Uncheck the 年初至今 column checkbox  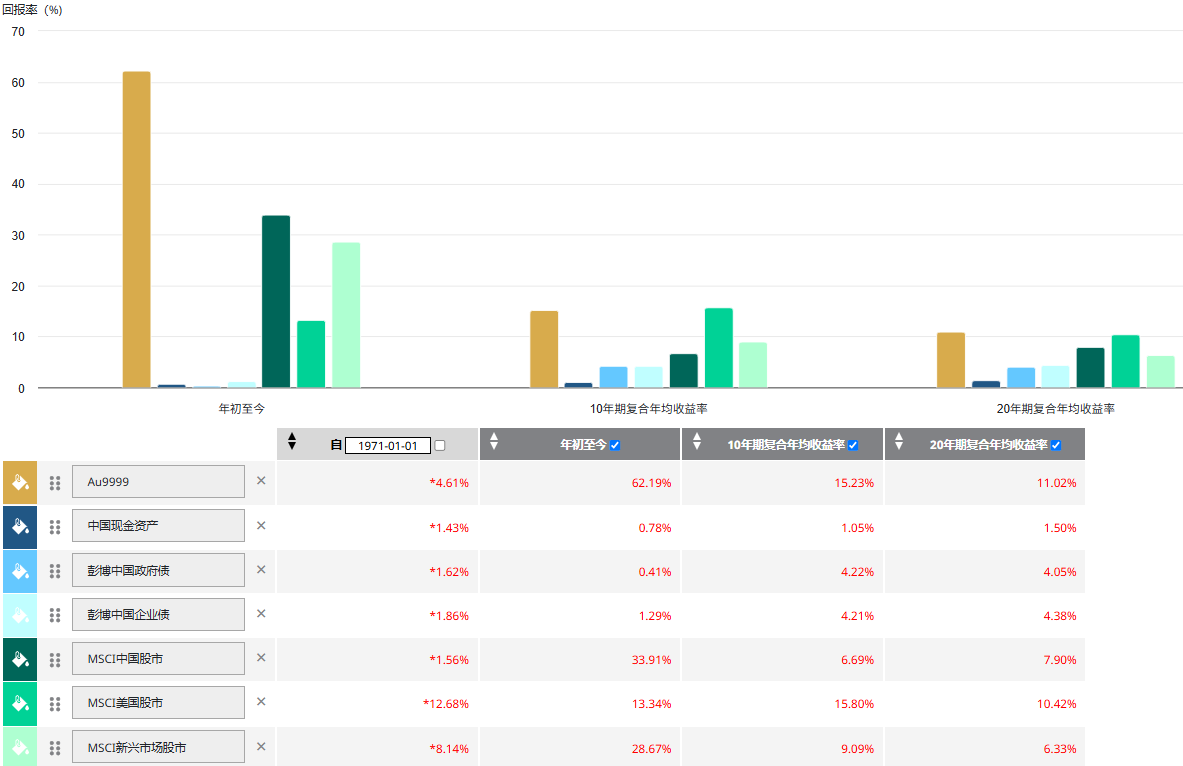(x=615, y=445)
